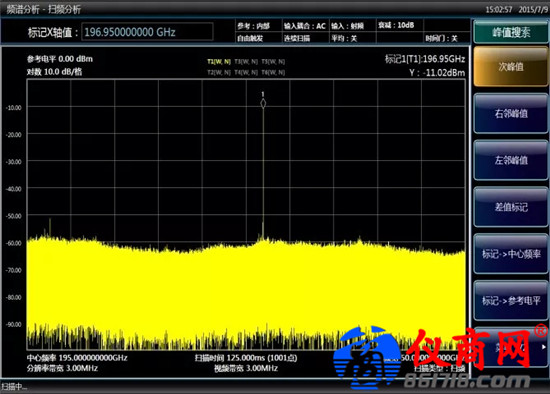
Task: Open the 衰减: 10dB attenuation setting
Action: (x=396, y=25)
